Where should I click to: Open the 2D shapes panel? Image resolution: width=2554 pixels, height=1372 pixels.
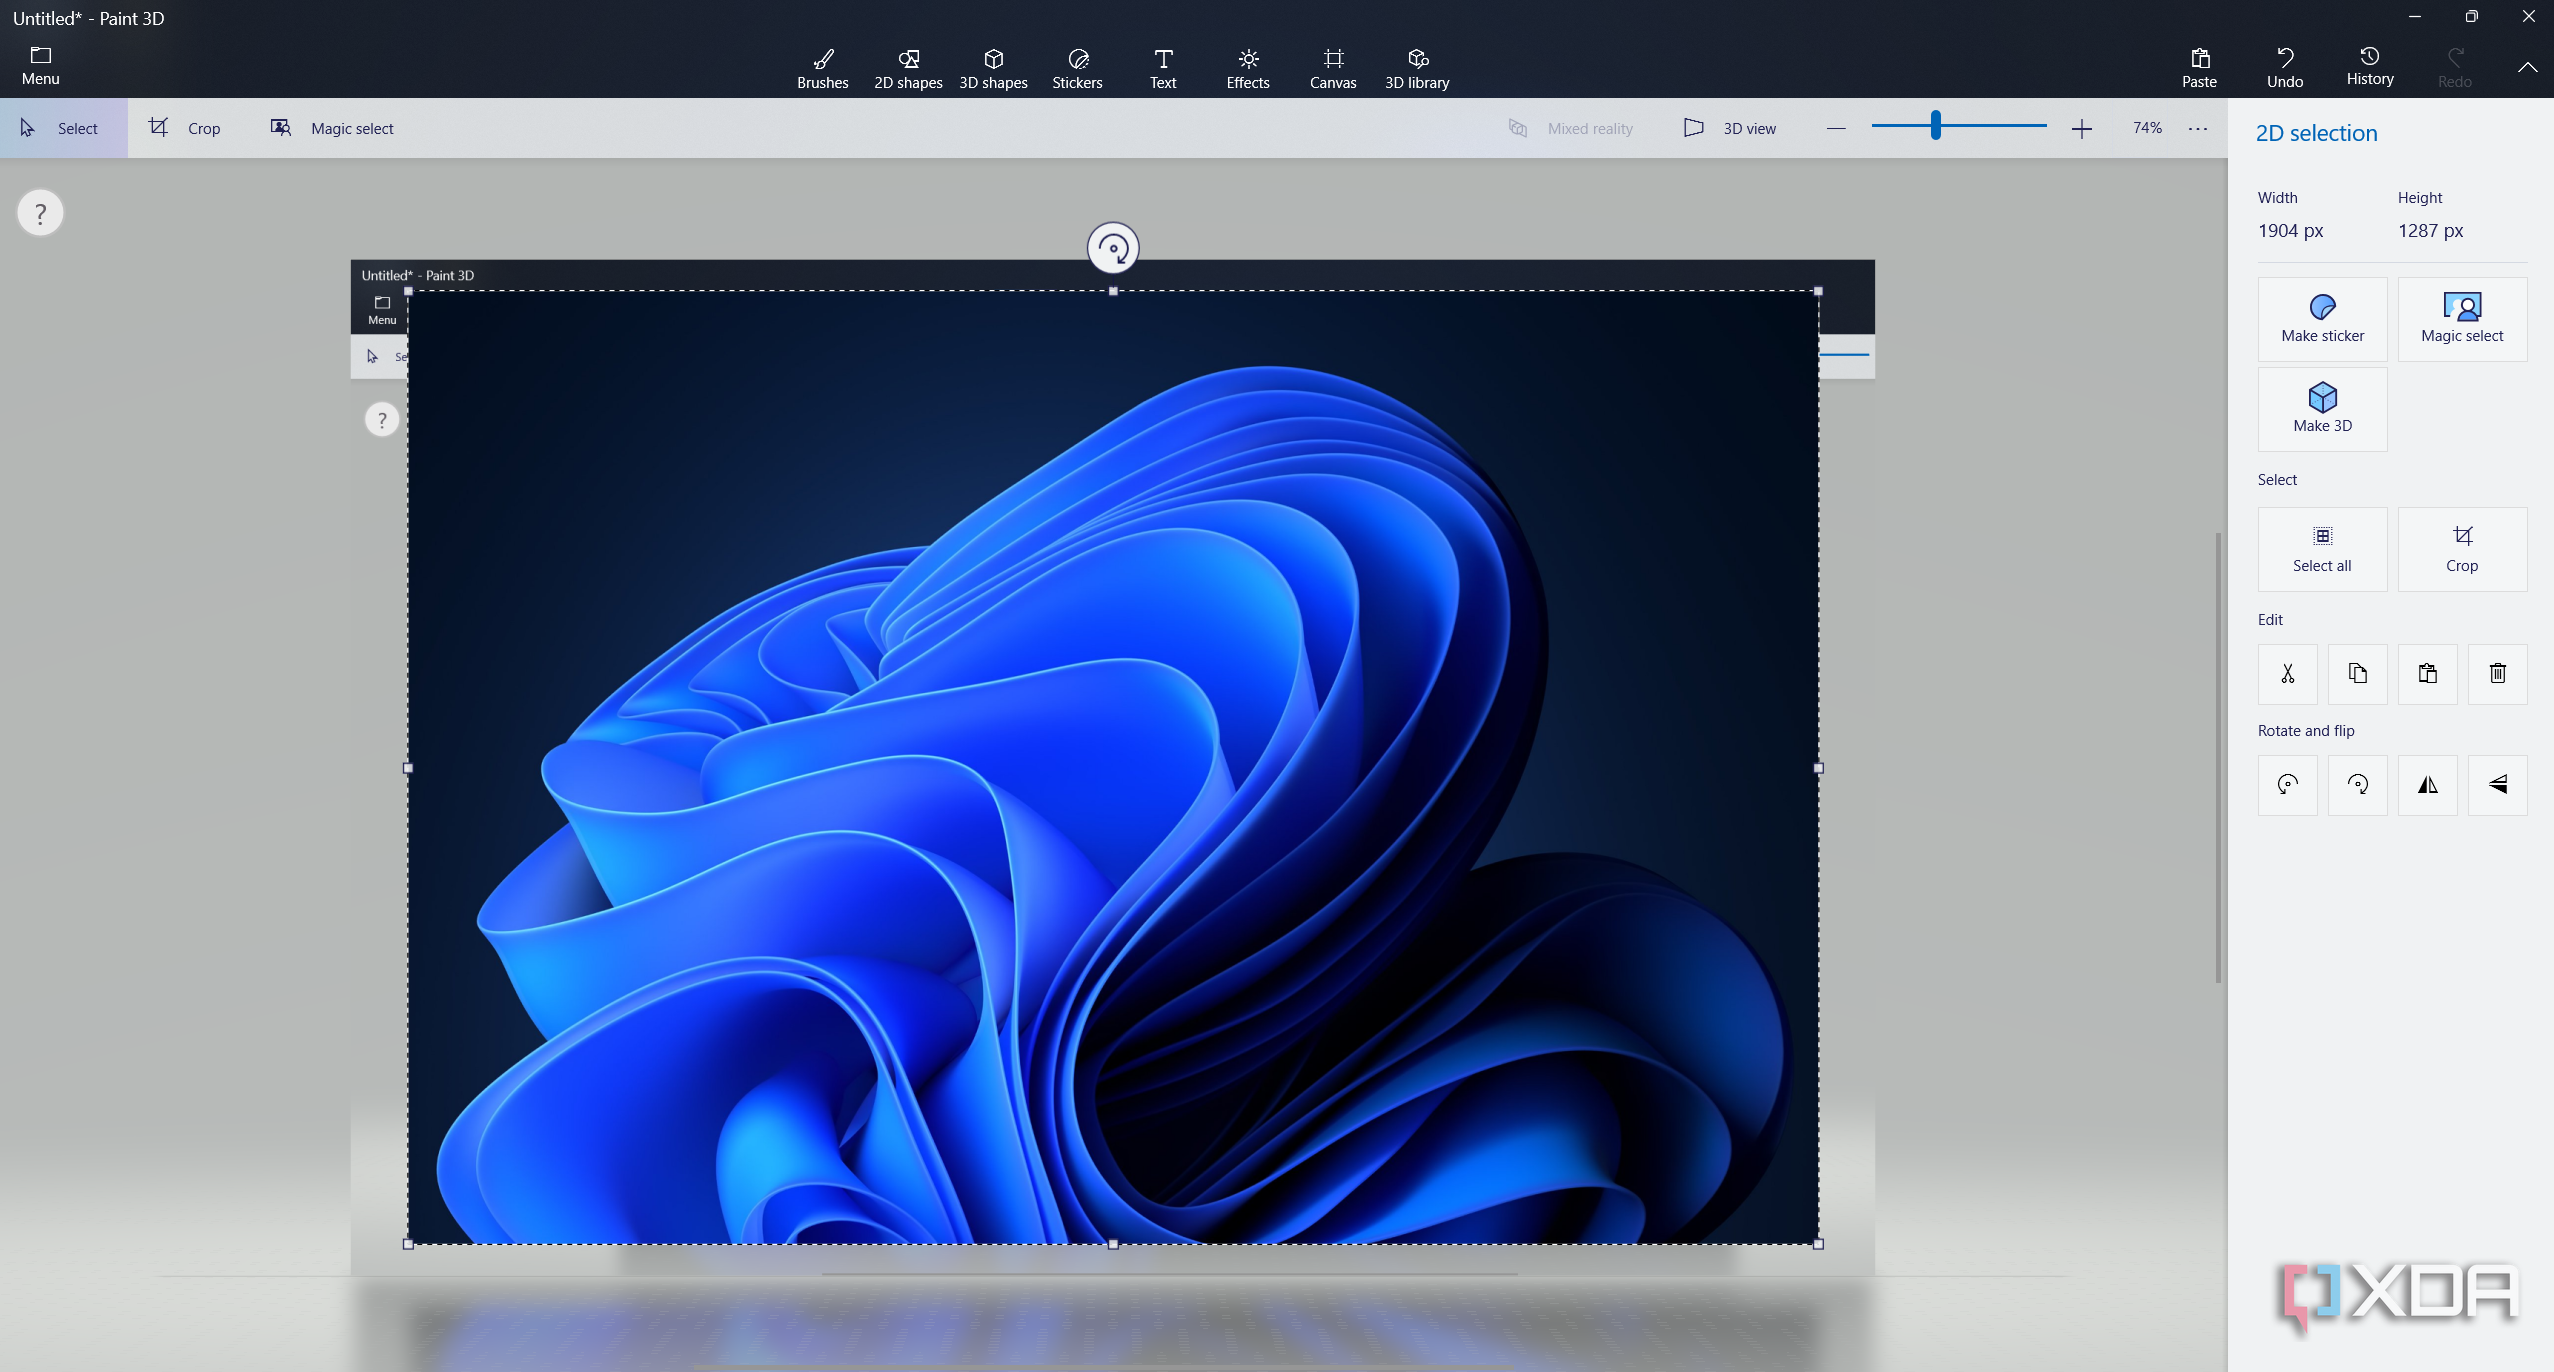click(908, 68)
